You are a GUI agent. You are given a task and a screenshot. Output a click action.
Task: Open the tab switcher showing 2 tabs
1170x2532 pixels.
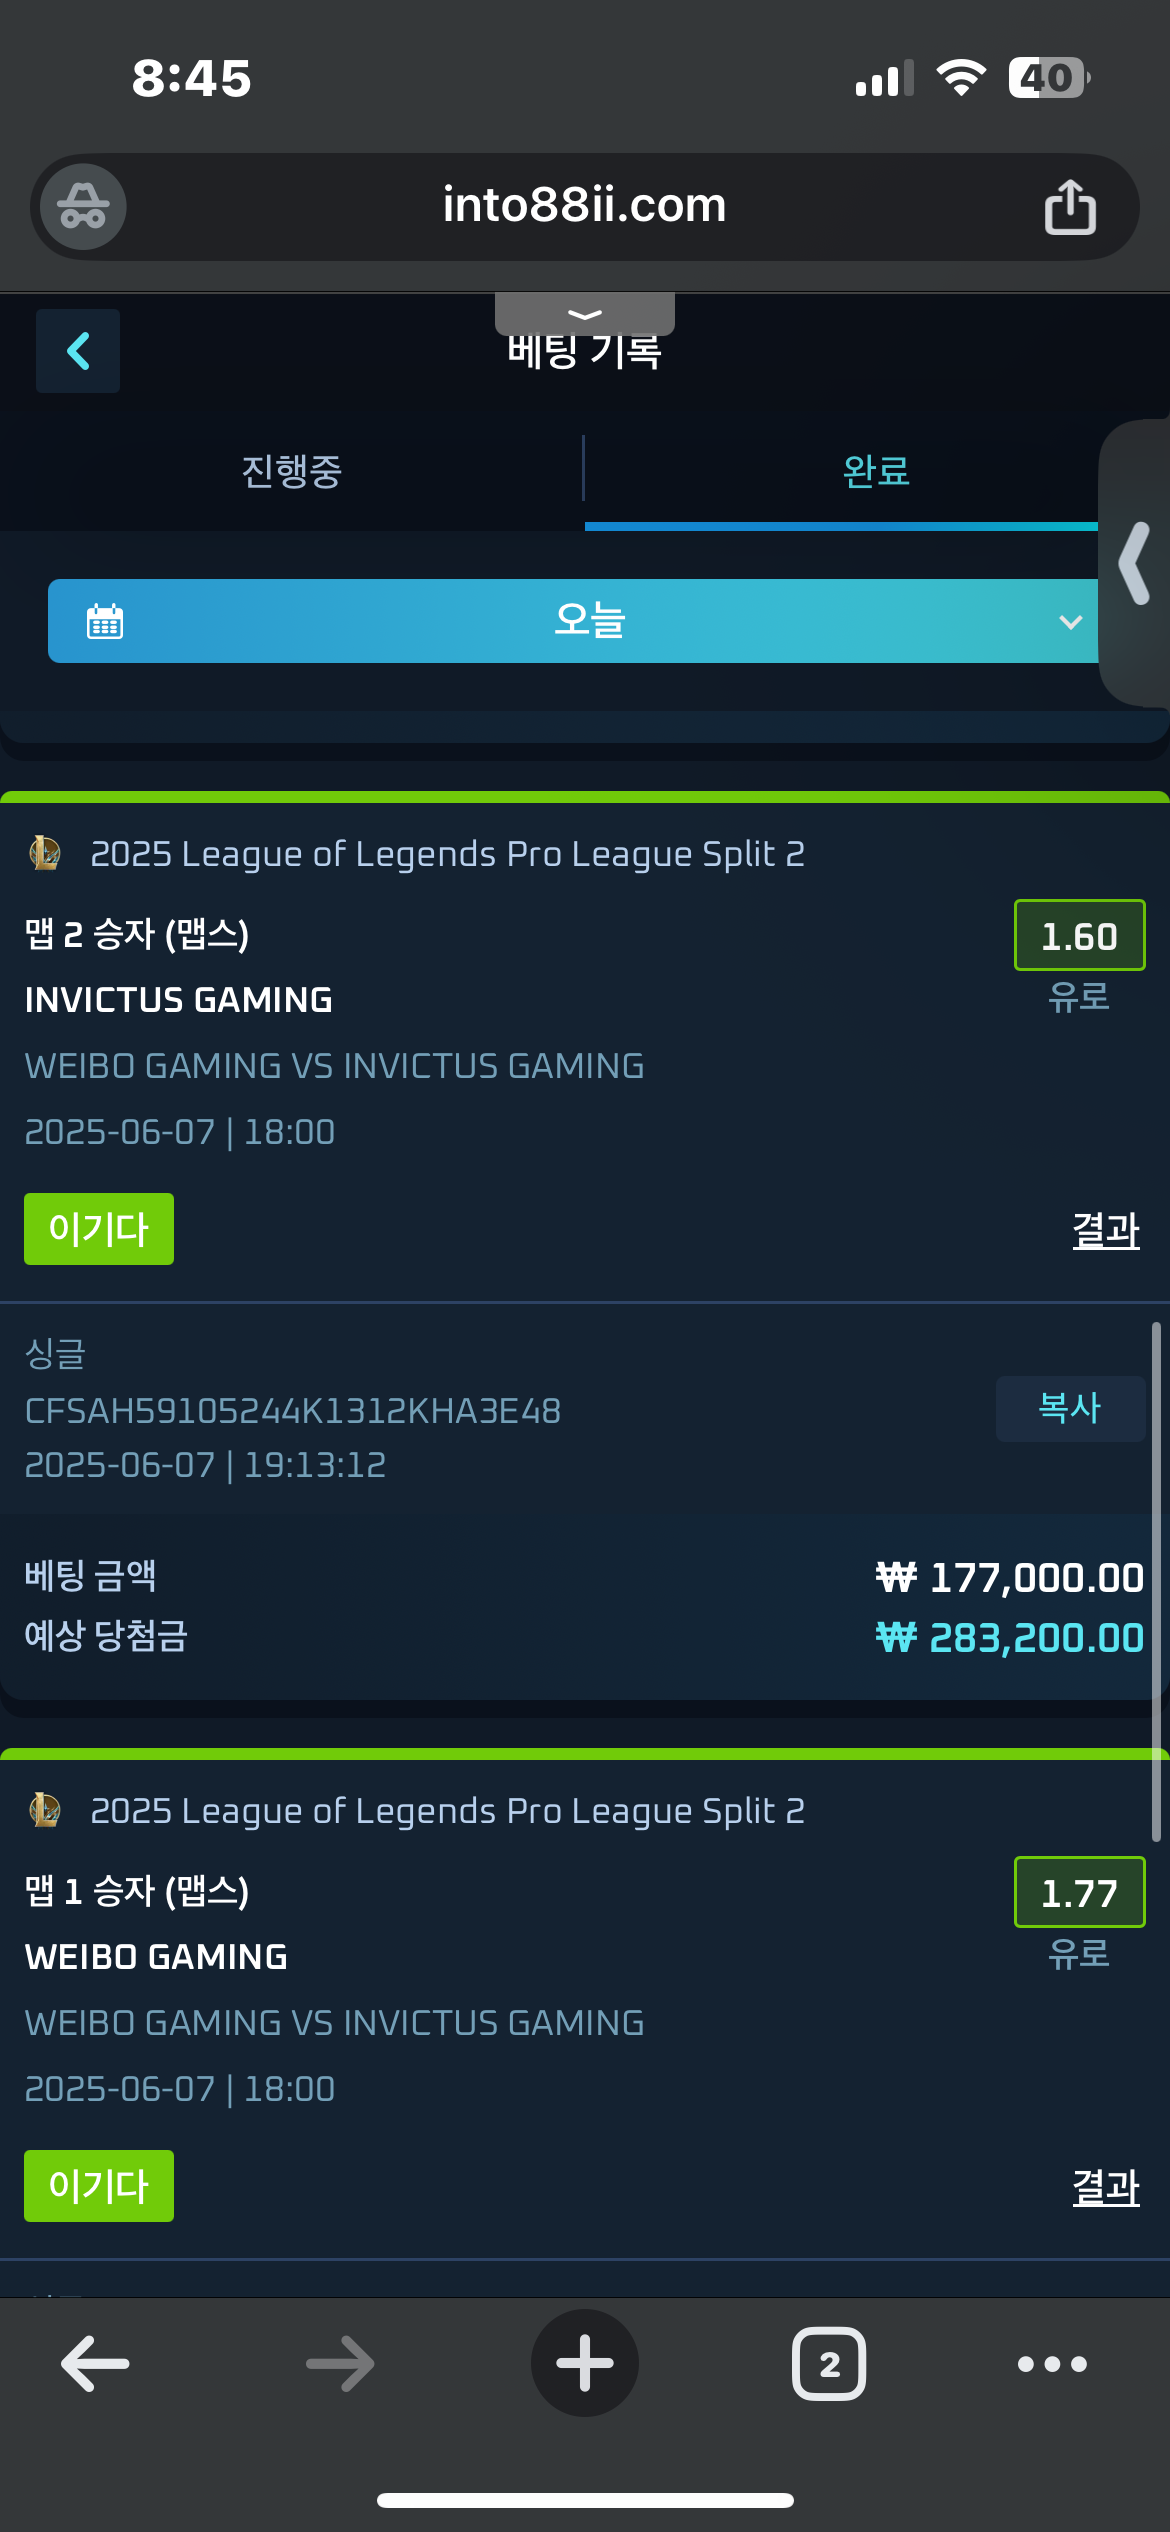829,2364
